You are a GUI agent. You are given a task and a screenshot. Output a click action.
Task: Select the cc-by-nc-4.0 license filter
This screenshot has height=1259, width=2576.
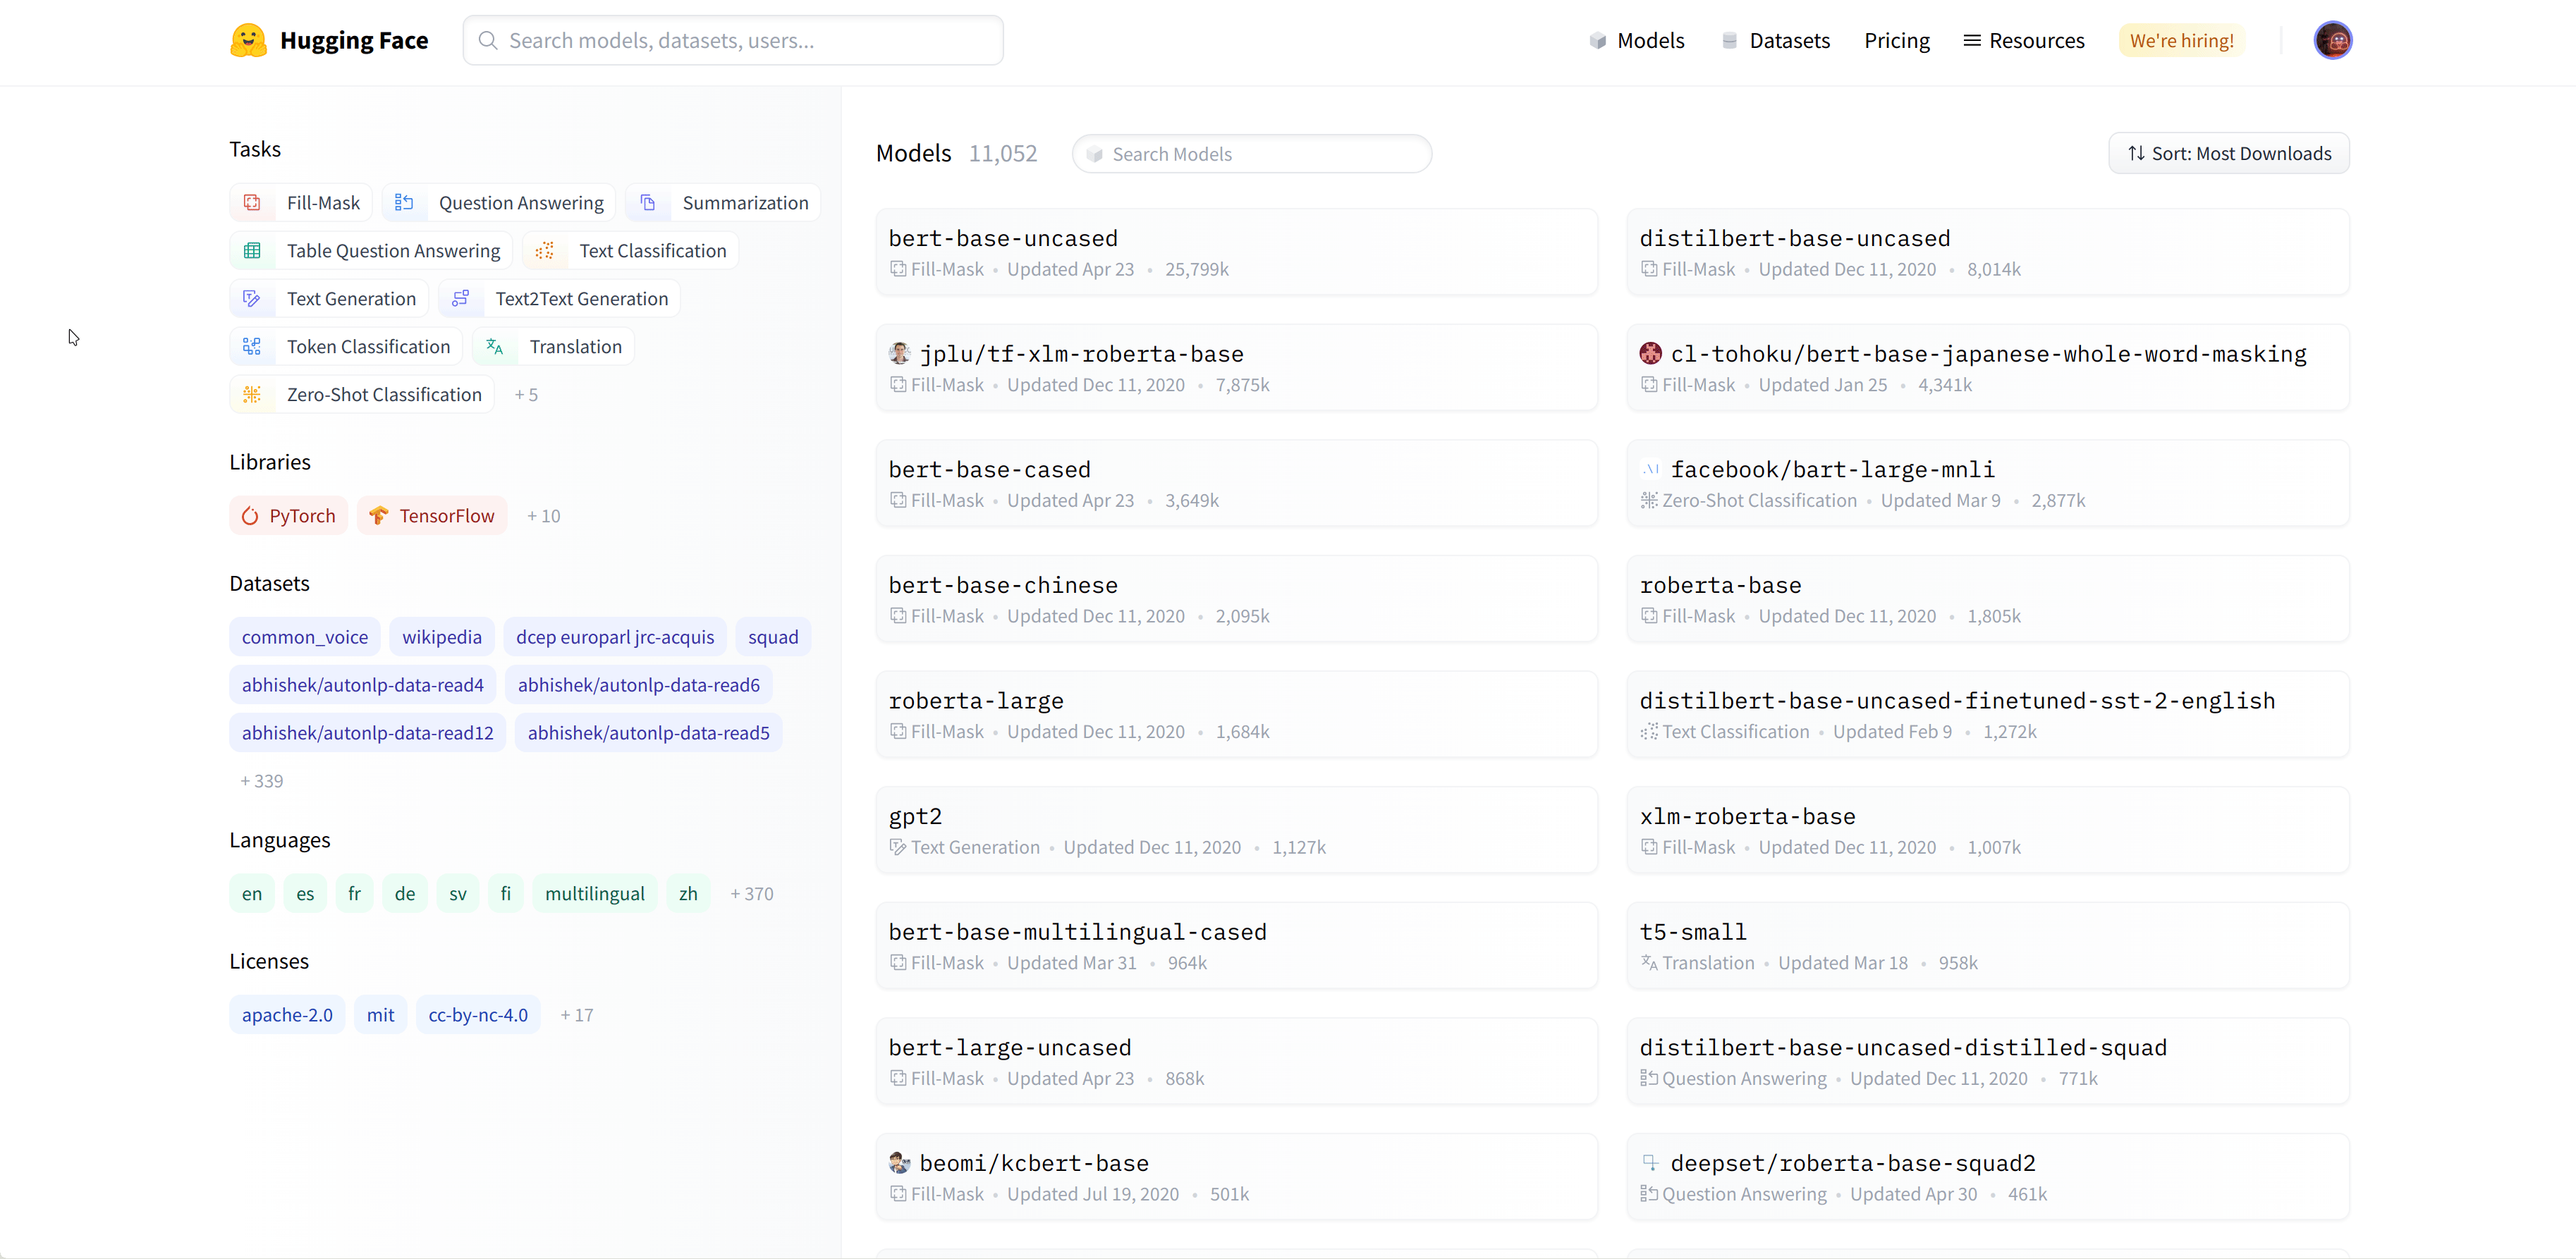(478, 1013)
